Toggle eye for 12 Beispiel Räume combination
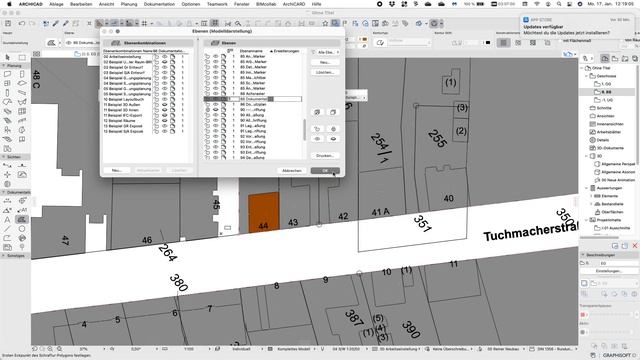This screenshot has width=640, height=360. tap(164, 120)
